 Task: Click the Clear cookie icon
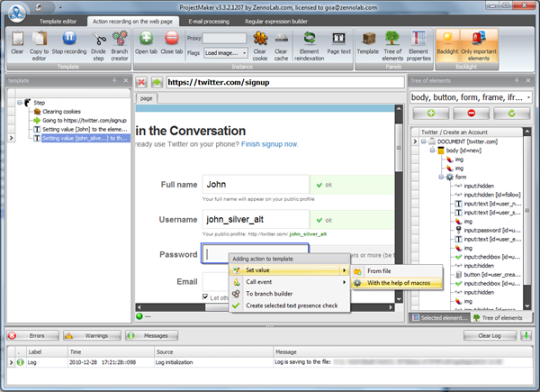260,38
